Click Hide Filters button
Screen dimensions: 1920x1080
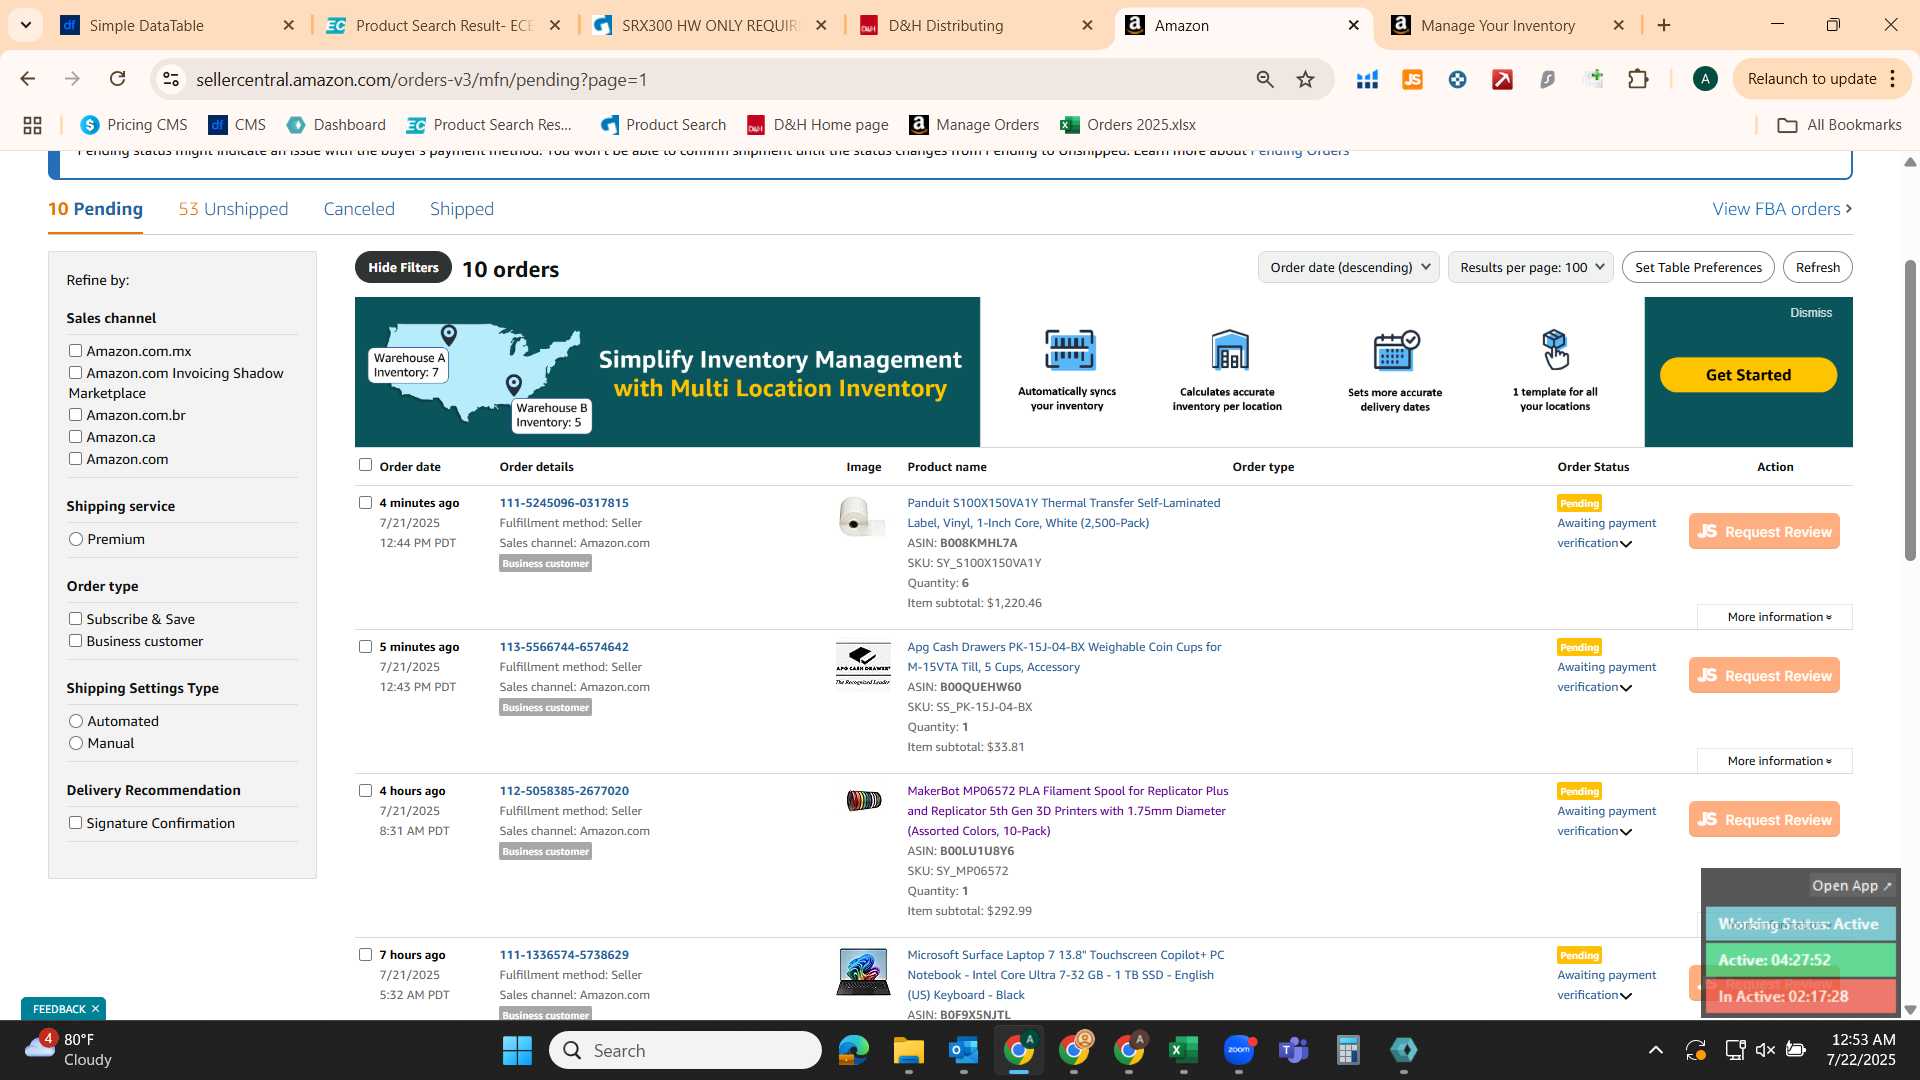[403, 267]
